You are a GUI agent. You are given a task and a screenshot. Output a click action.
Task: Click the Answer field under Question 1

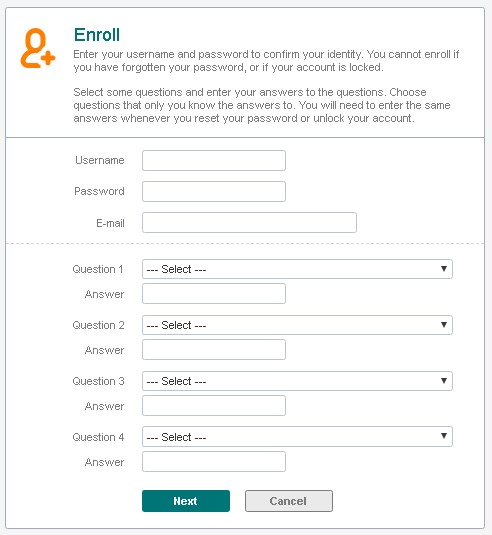(x=214, y=293)
